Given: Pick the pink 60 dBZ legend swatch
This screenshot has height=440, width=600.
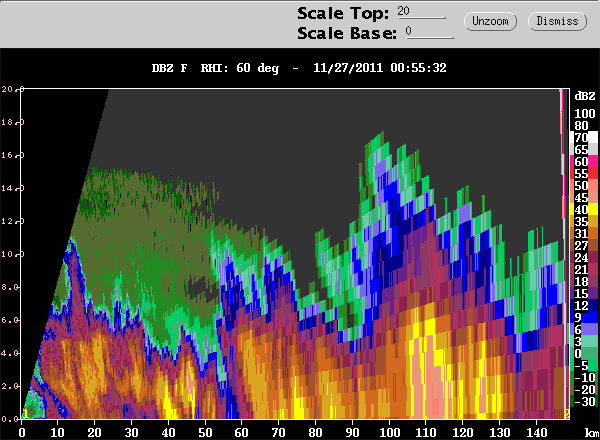Looking at the screenshot, I should click(x=584, y=161).
